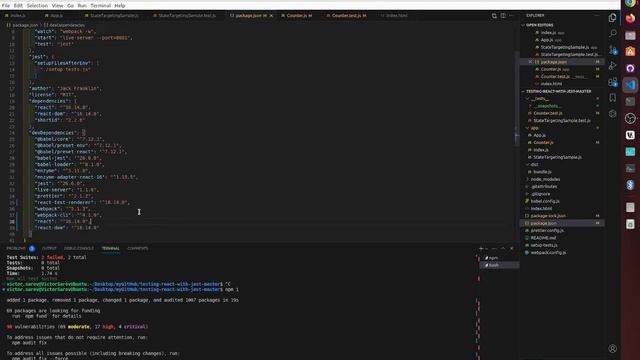This screenshot has width=640, height=360.
Task: Open the Bookmarks view in activity bar
Action: (x=612, y=98)
